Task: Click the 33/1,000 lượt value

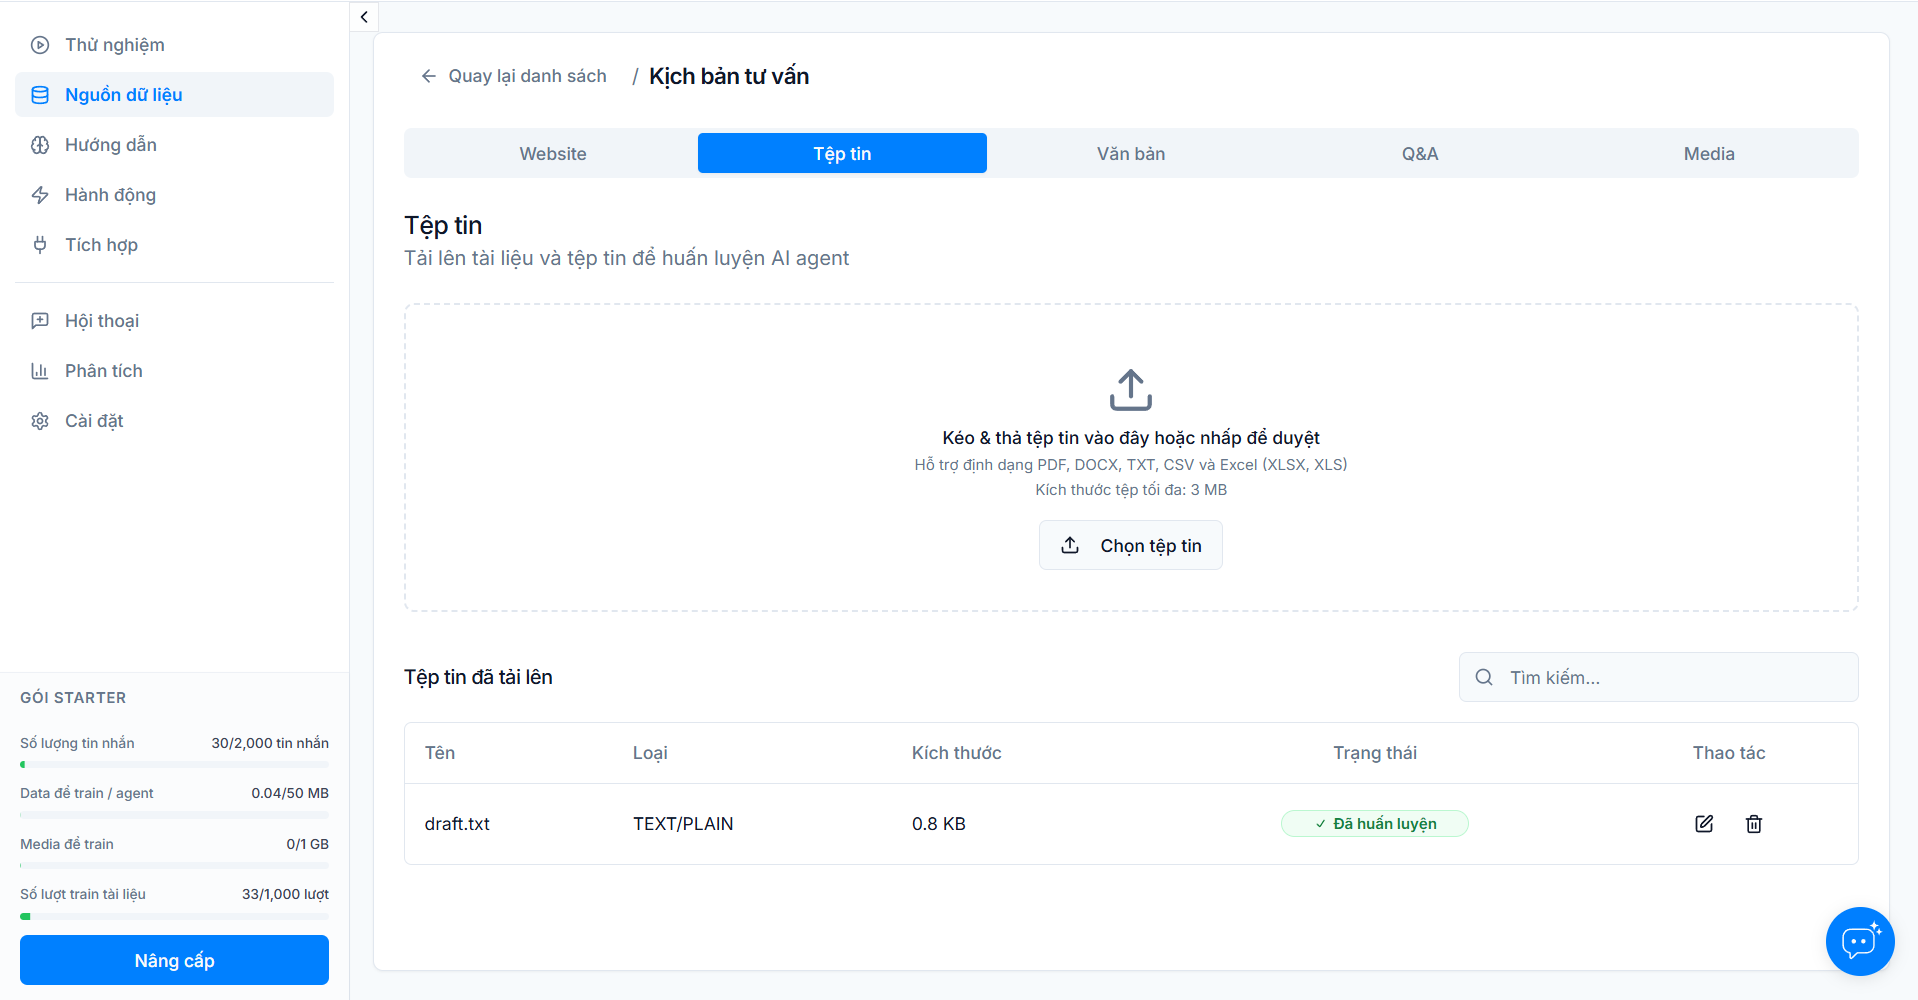Action: click(x=285, y=894)
